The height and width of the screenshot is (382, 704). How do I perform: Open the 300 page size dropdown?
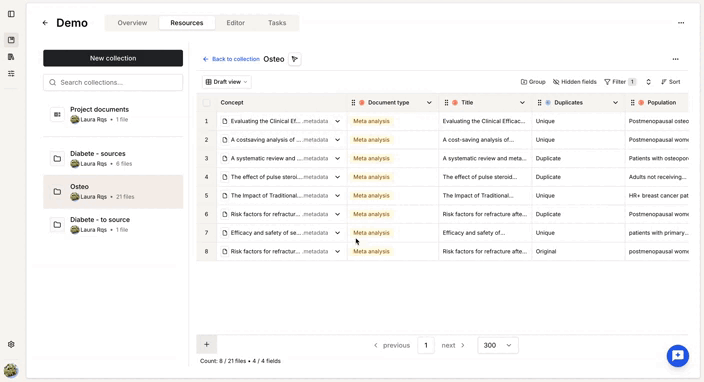coord(497,345)
